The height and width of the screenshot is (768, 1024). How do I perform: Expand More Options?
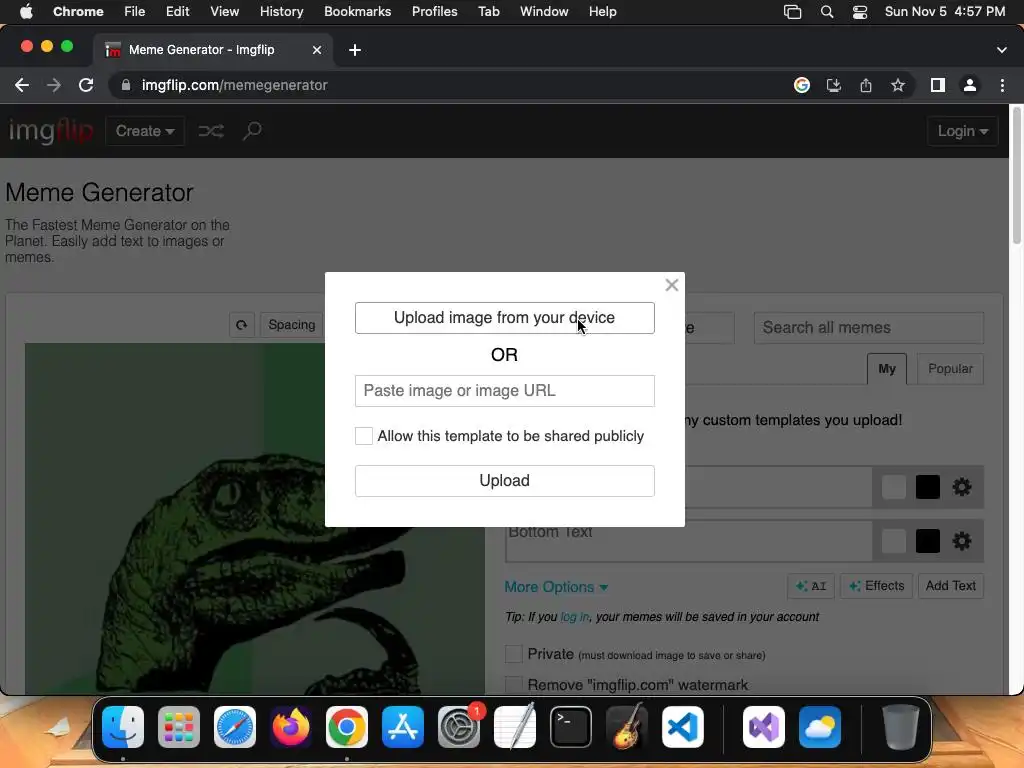pyautogui.click(x=556, y=587)
